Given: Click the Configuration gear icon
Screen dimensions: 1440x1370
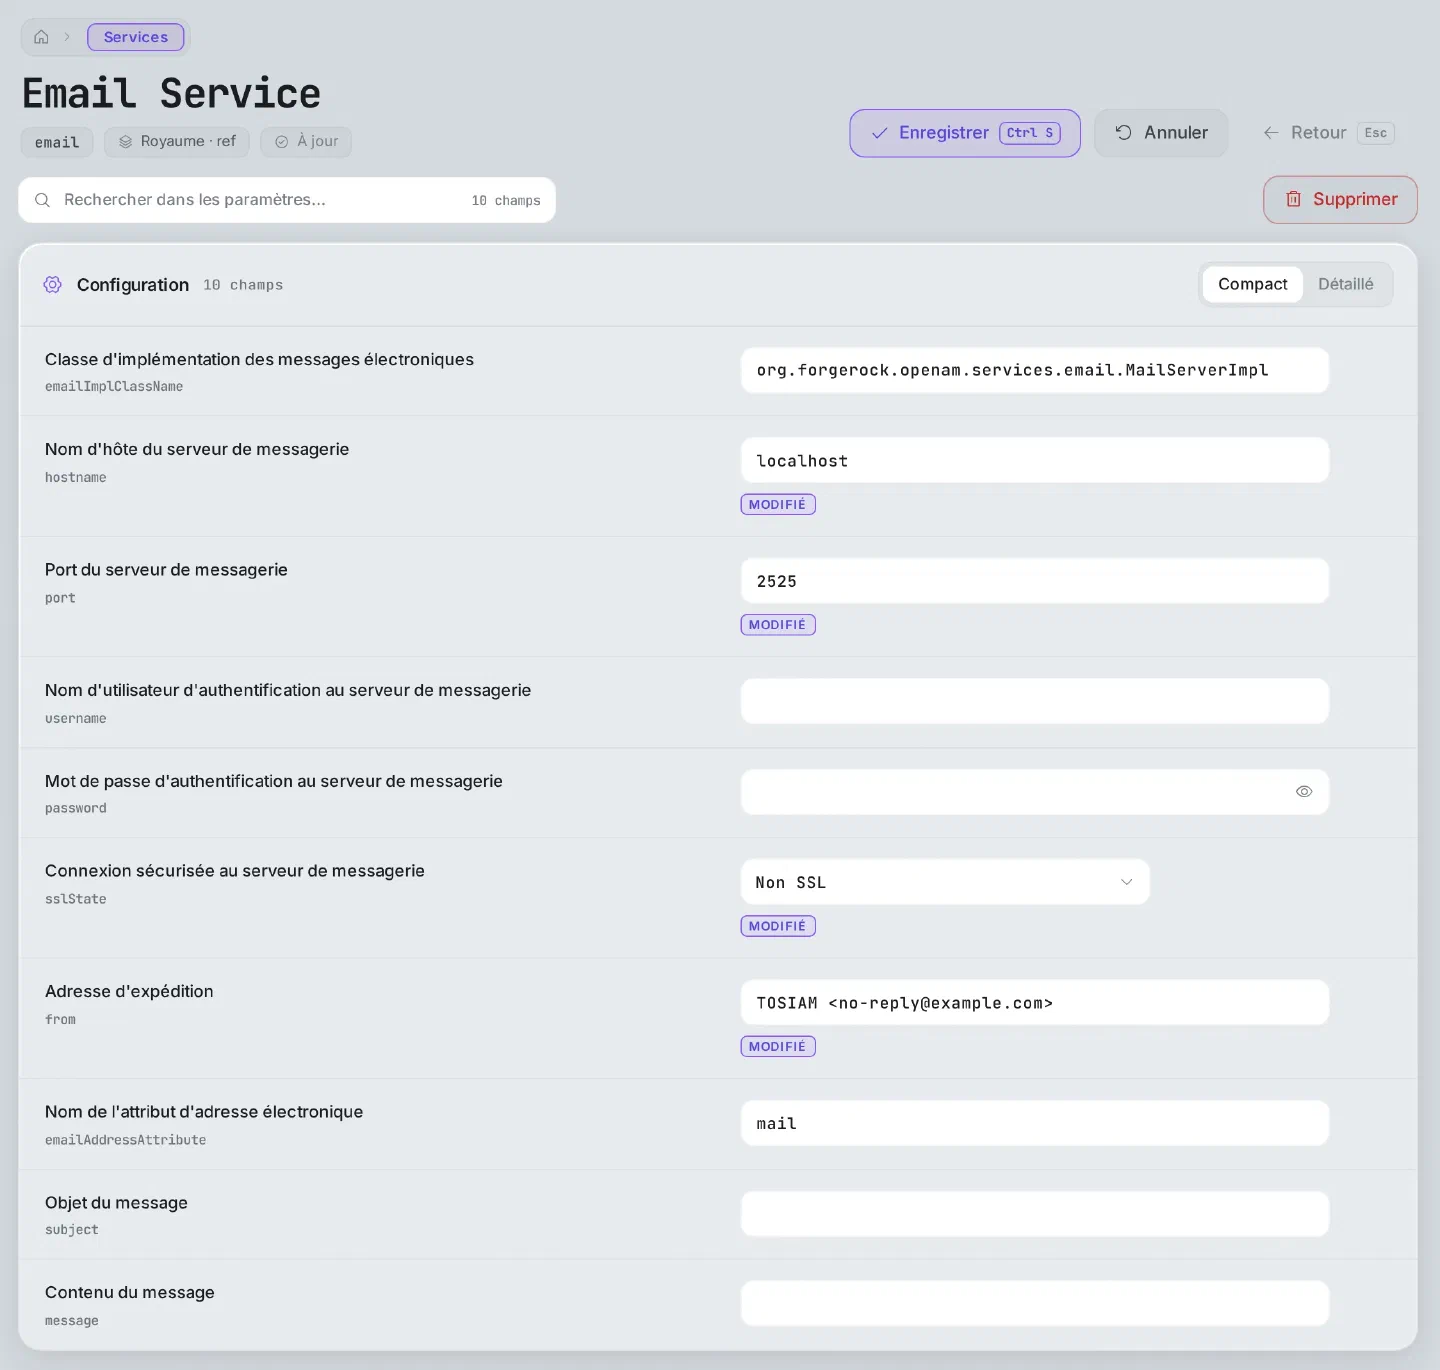Looking at the screenshot, I should tap(53, 285).
